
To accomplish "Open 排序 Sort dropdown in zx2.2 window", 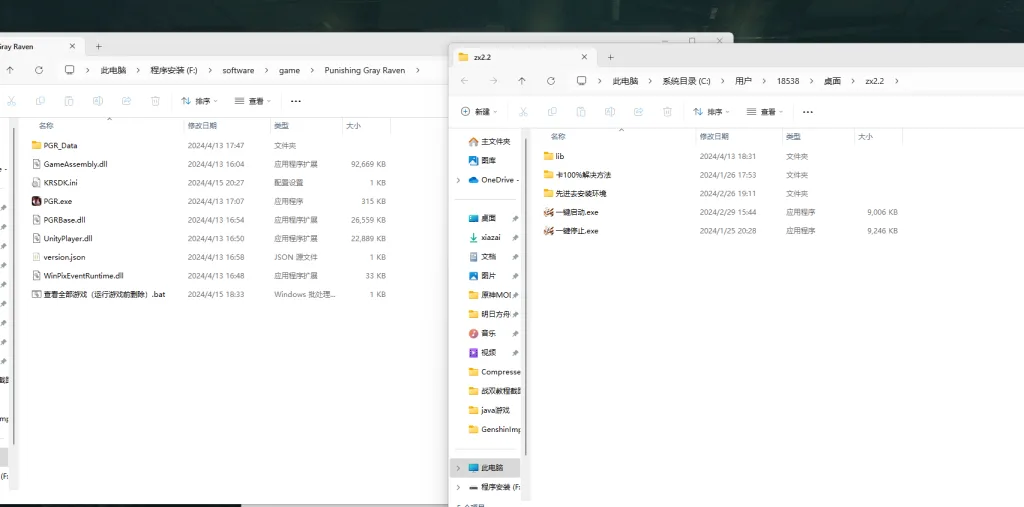I will click(711, 112).
